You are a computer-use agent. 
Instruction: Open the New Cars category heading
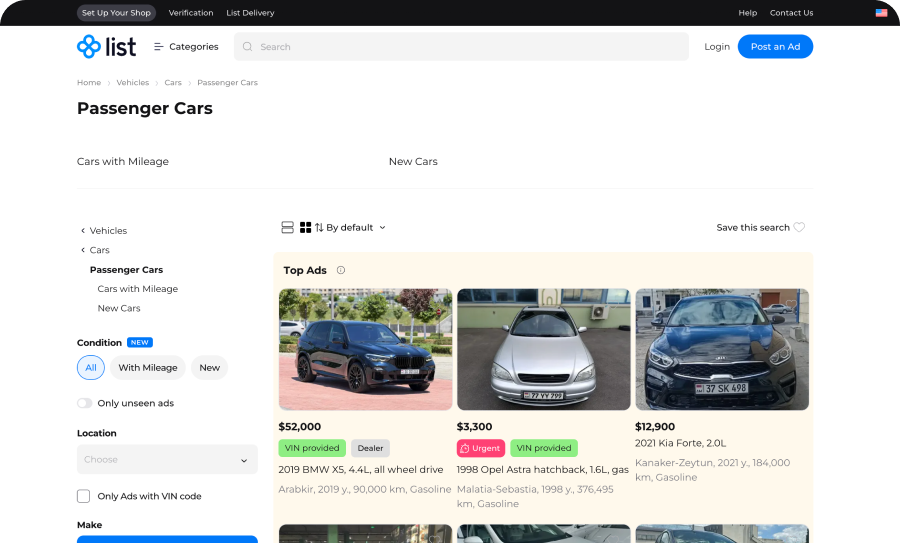click(413, 161)
